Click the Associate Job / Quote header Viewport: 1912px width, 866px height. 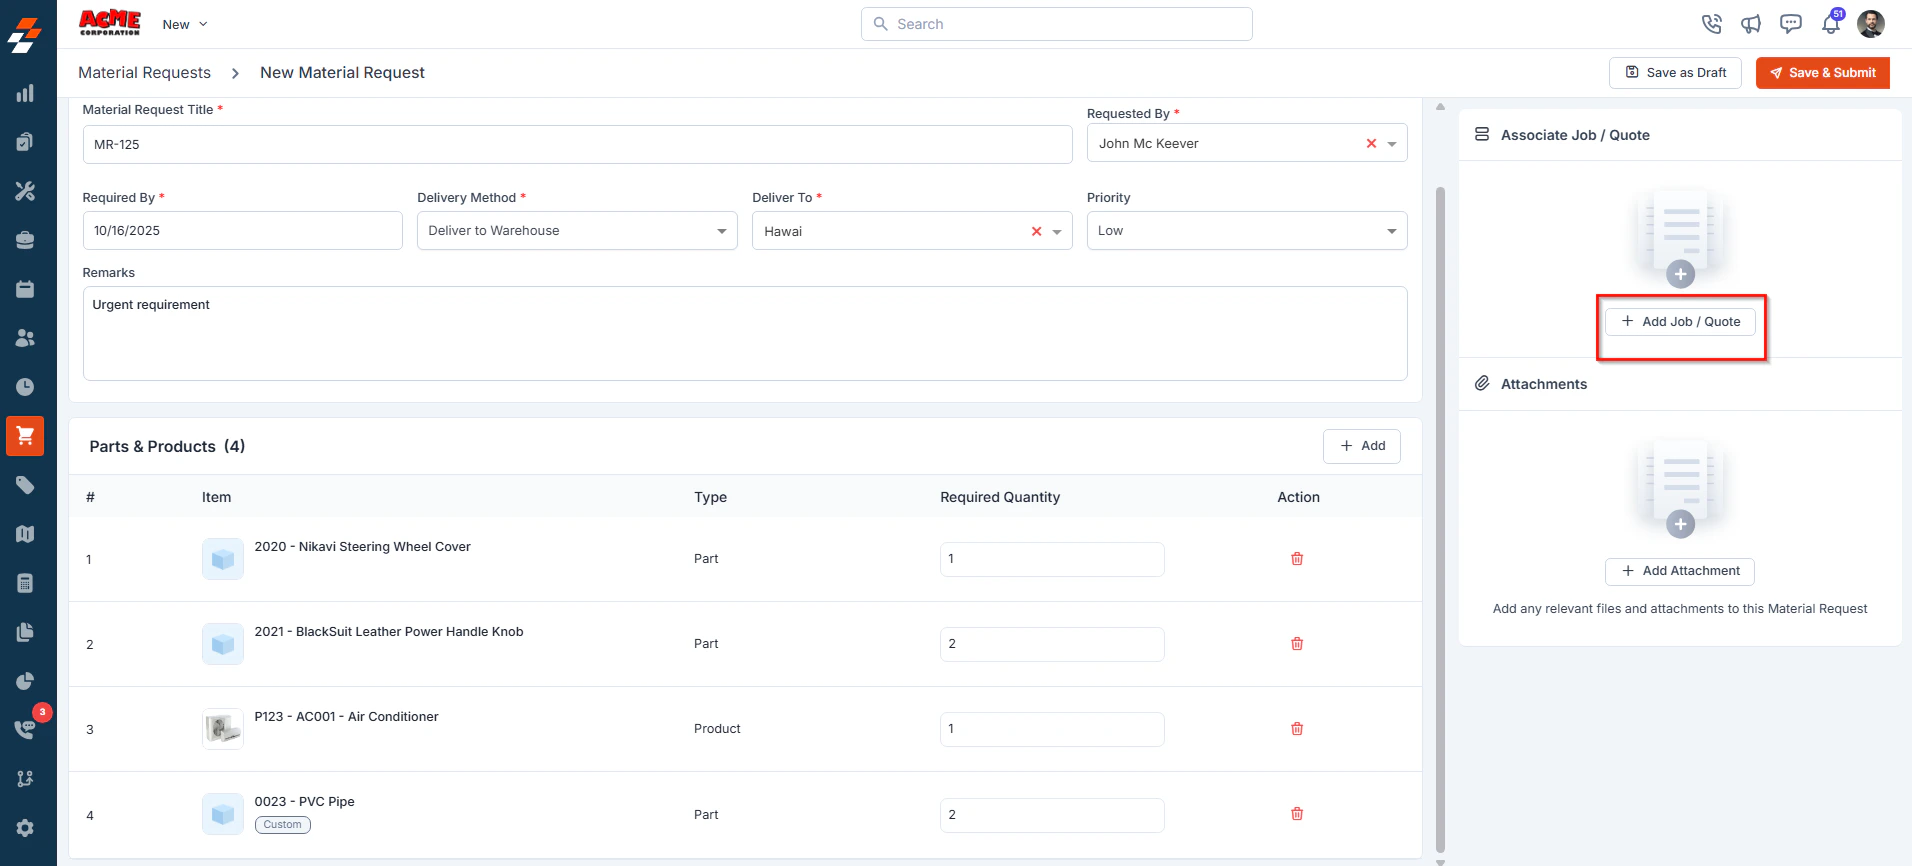1575,135
